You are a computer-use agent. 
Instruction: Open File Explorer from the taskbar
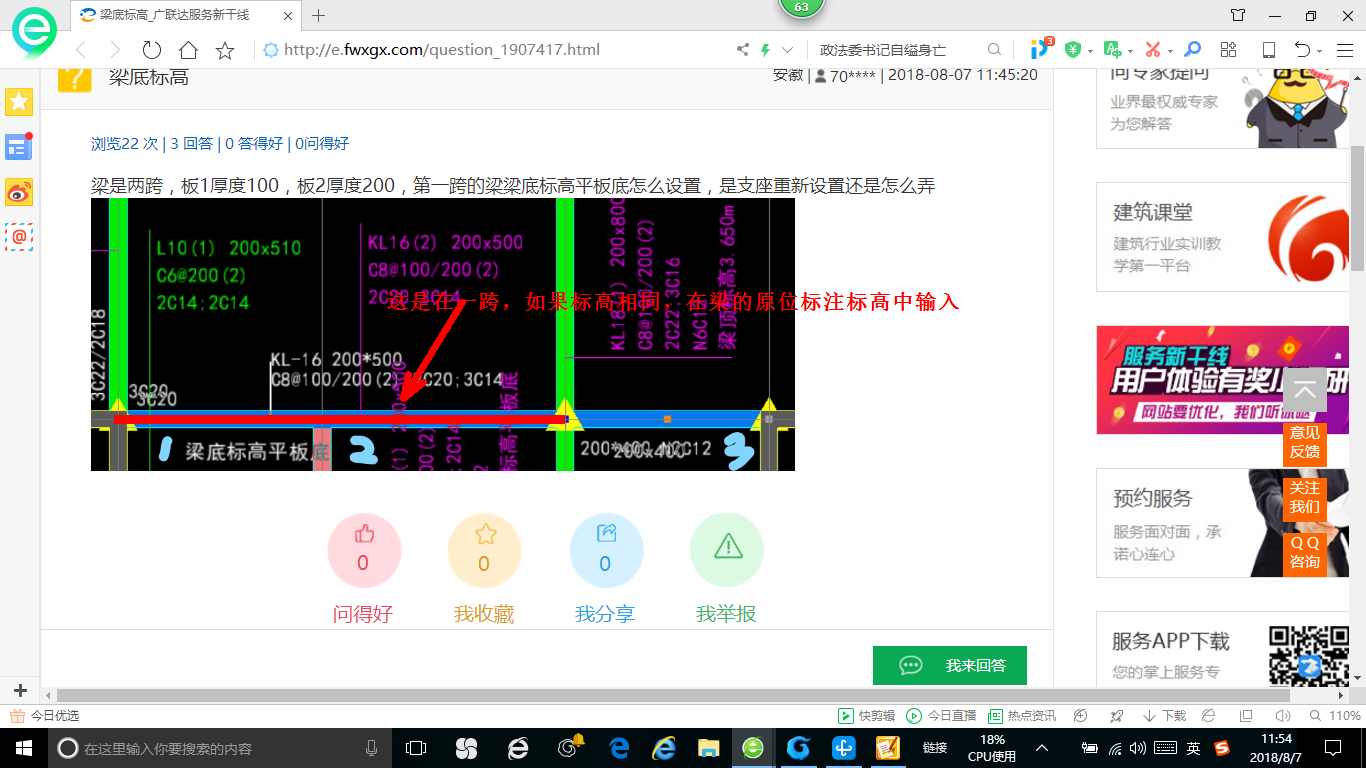pos(708,748)
